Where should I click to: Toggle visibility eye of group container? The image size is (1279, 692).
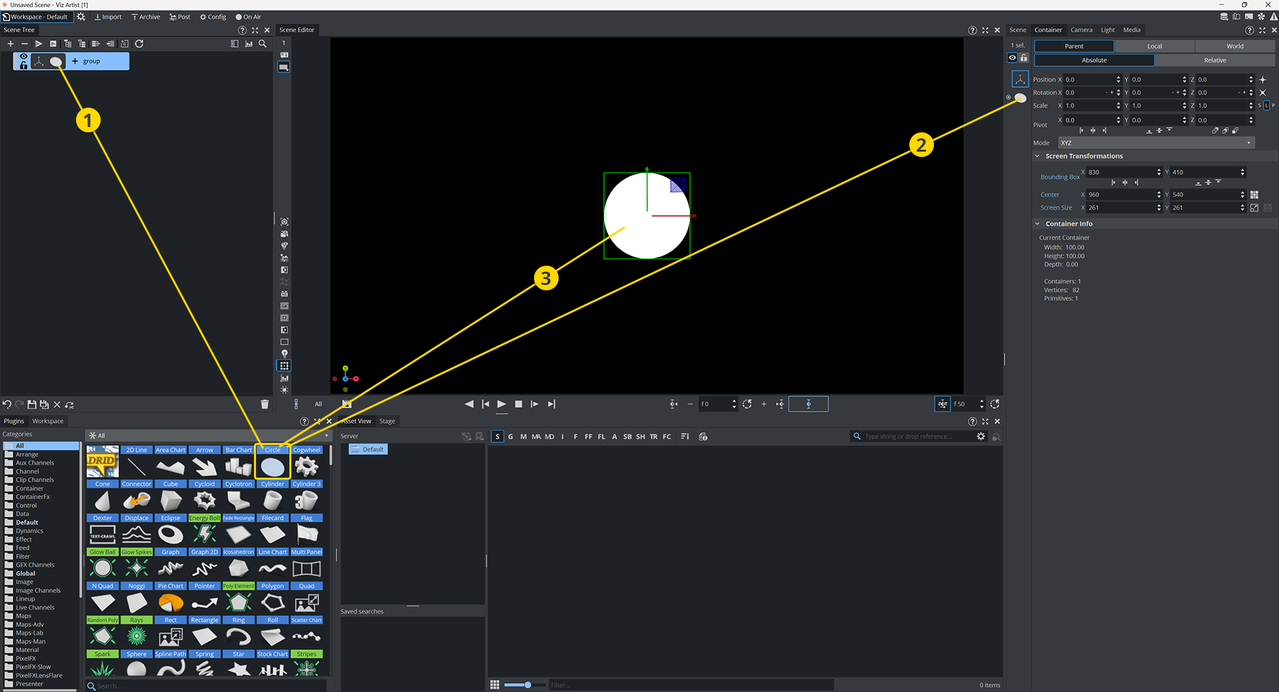point(24,56)
